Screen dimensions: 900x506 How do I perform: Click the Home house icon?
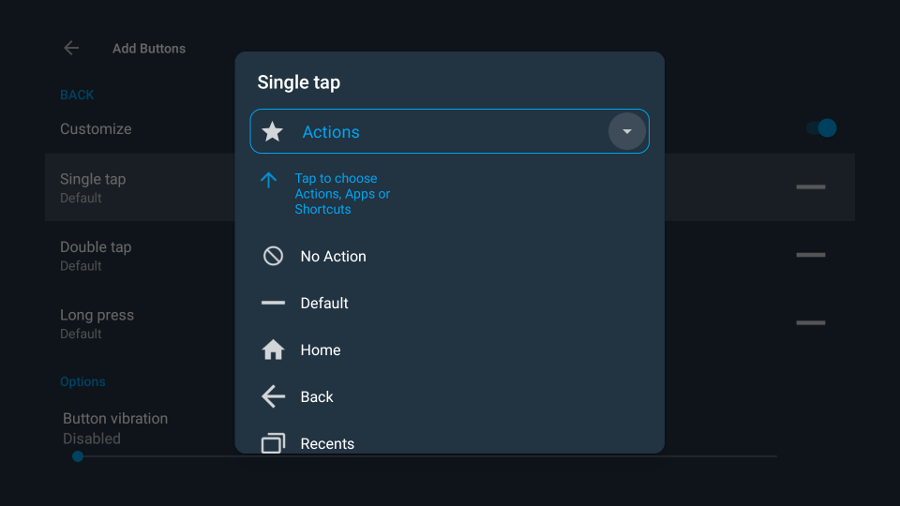(x=273, y=349)
